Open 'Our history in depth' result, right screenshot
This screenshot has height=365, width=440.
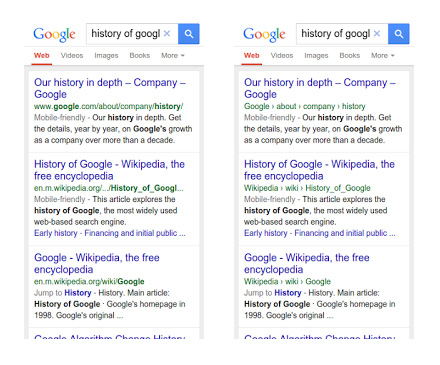[x=320, y=88]
